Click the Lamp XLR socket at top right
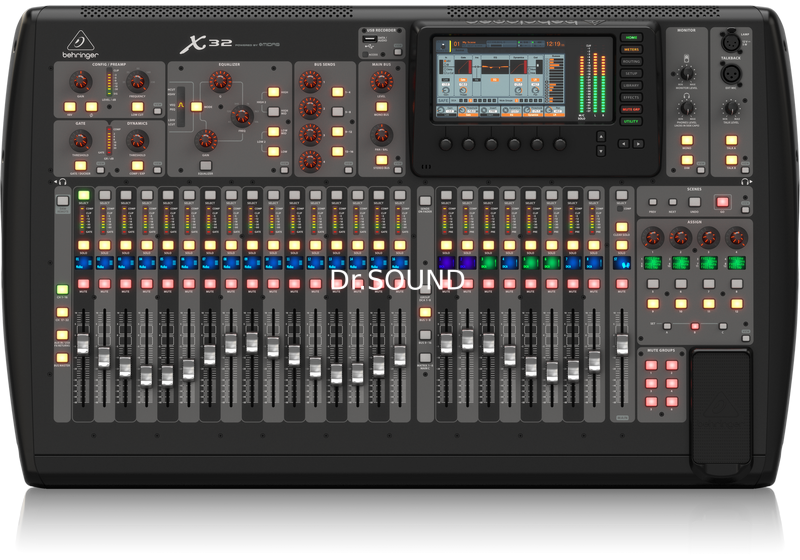 coord(731,42)
